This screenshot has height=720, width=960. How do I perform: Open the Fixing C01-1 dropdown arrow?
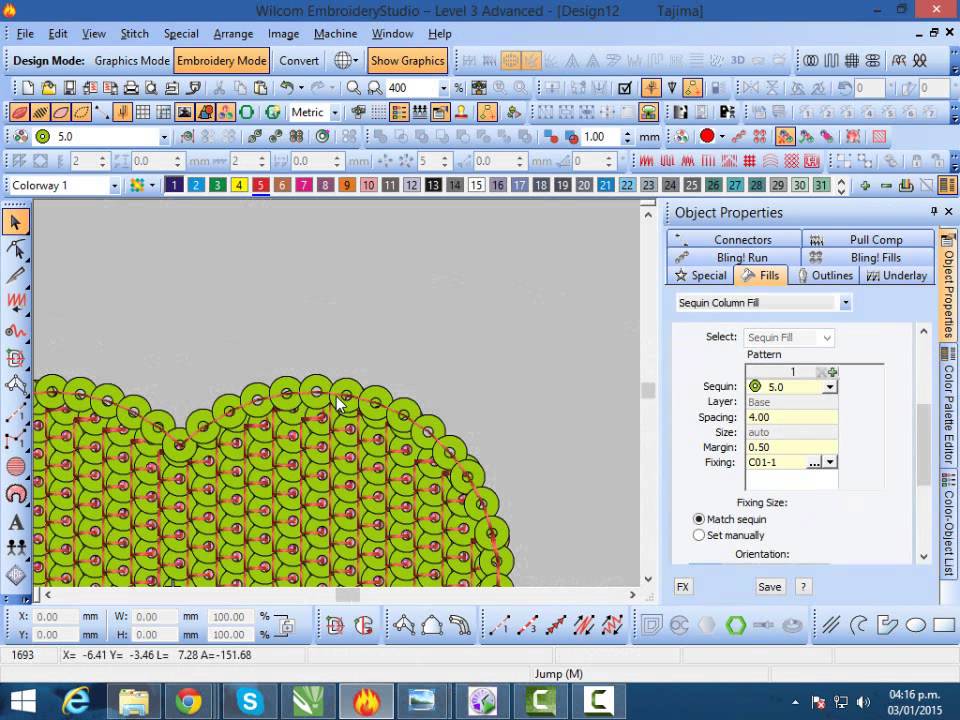(830, 462)
